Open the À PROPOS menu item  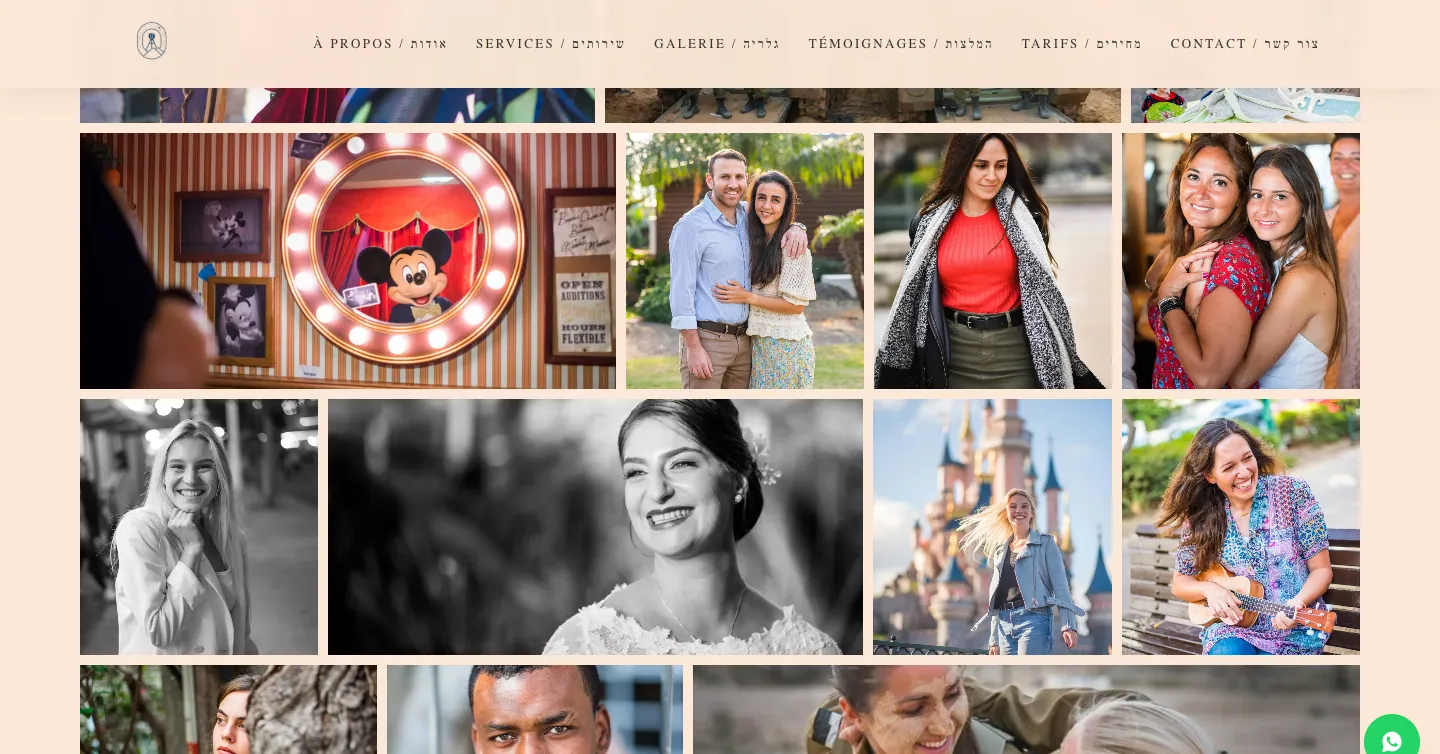pyautogui.click(x=380, y=44)
